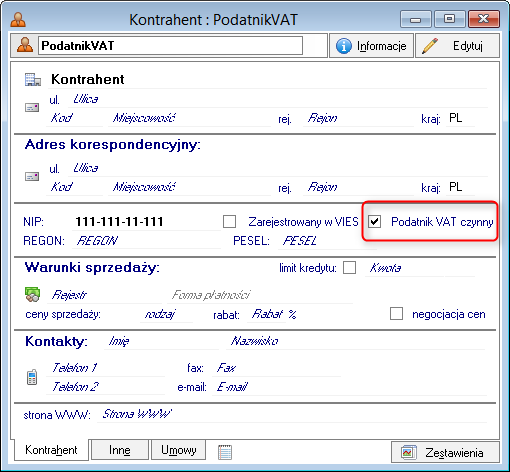Click the Imię contact field
This screenshot has height=472, width=510.
161,341
